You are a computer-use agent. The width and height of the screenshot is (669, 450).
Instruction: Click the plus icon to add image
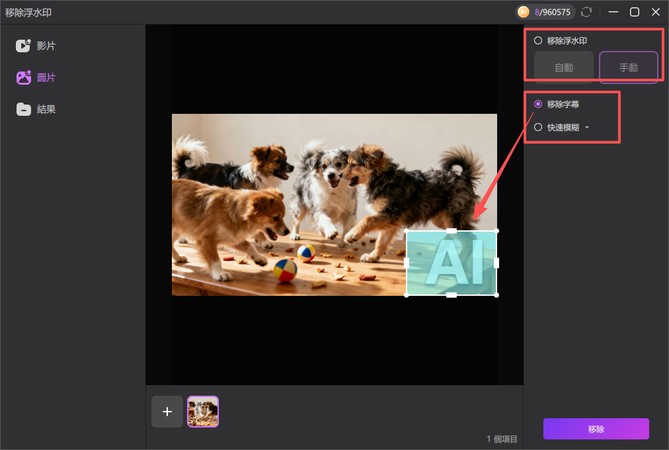pos(167,411)
